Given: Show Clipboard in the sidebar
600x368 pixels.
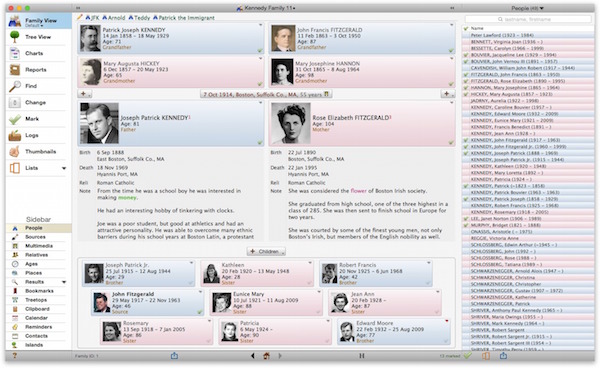Looking at the screenshot, I should 39,309.
